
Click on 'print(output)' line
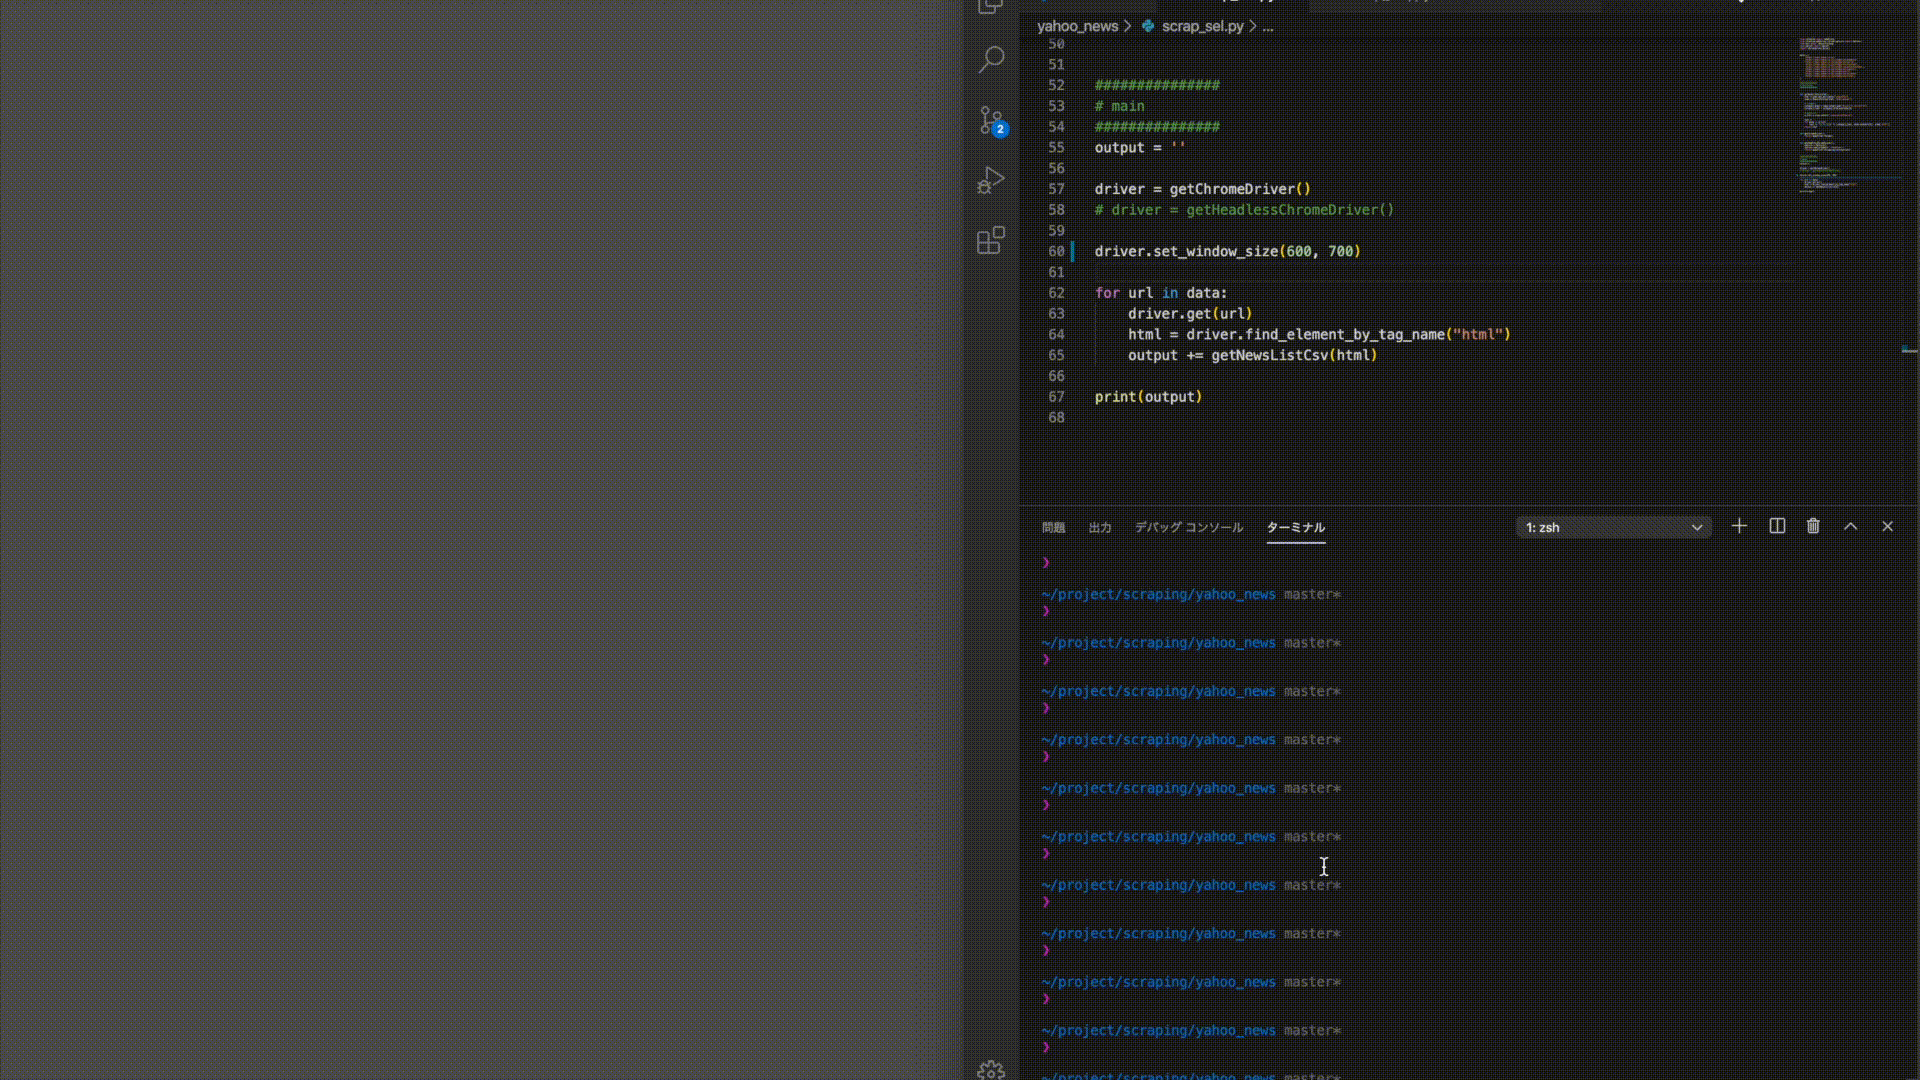coord(1148,397)
